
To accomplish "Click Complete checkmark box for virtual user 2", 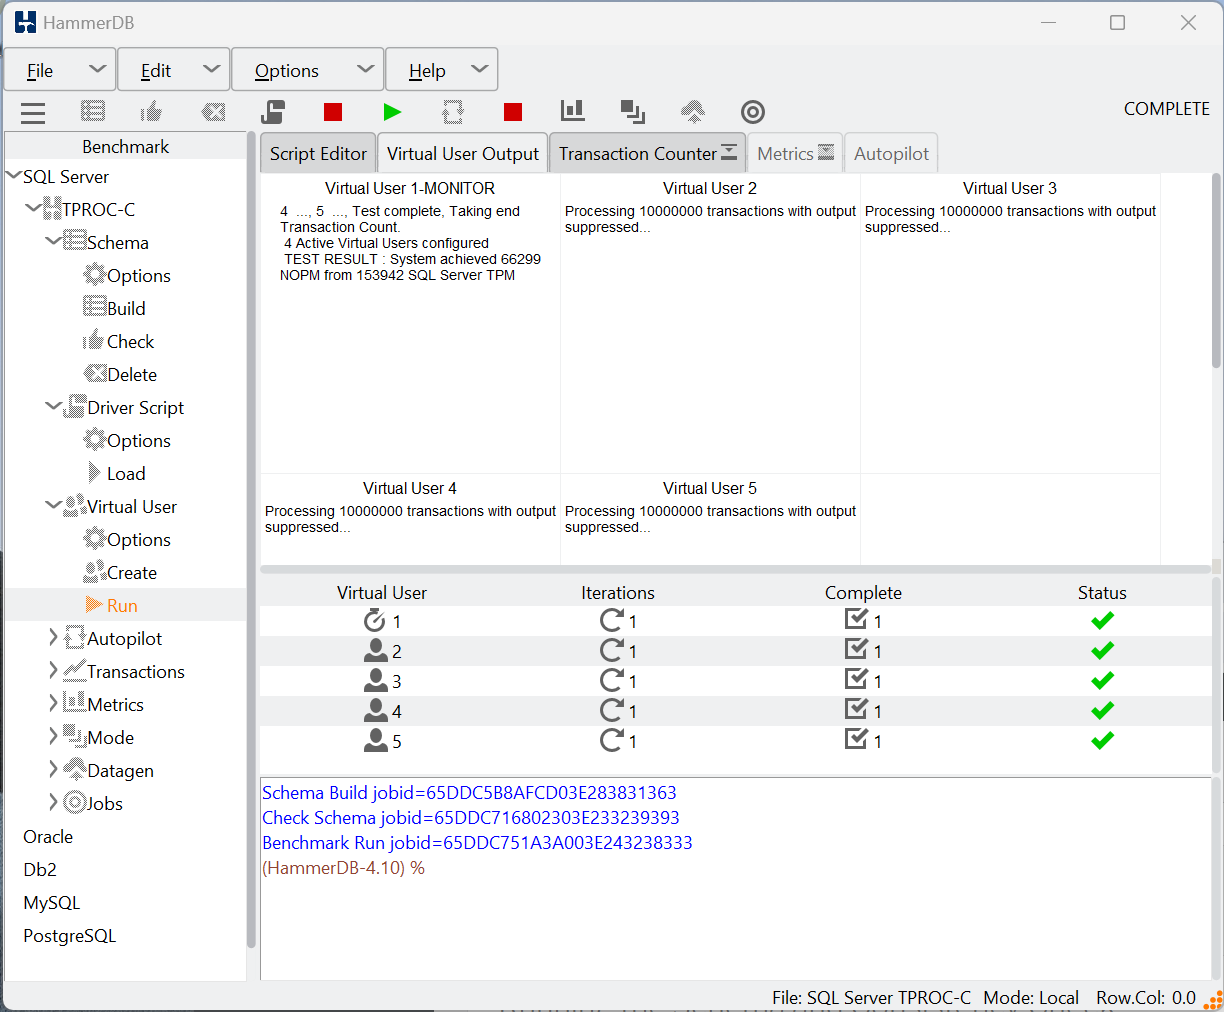I will coord(856,649).
